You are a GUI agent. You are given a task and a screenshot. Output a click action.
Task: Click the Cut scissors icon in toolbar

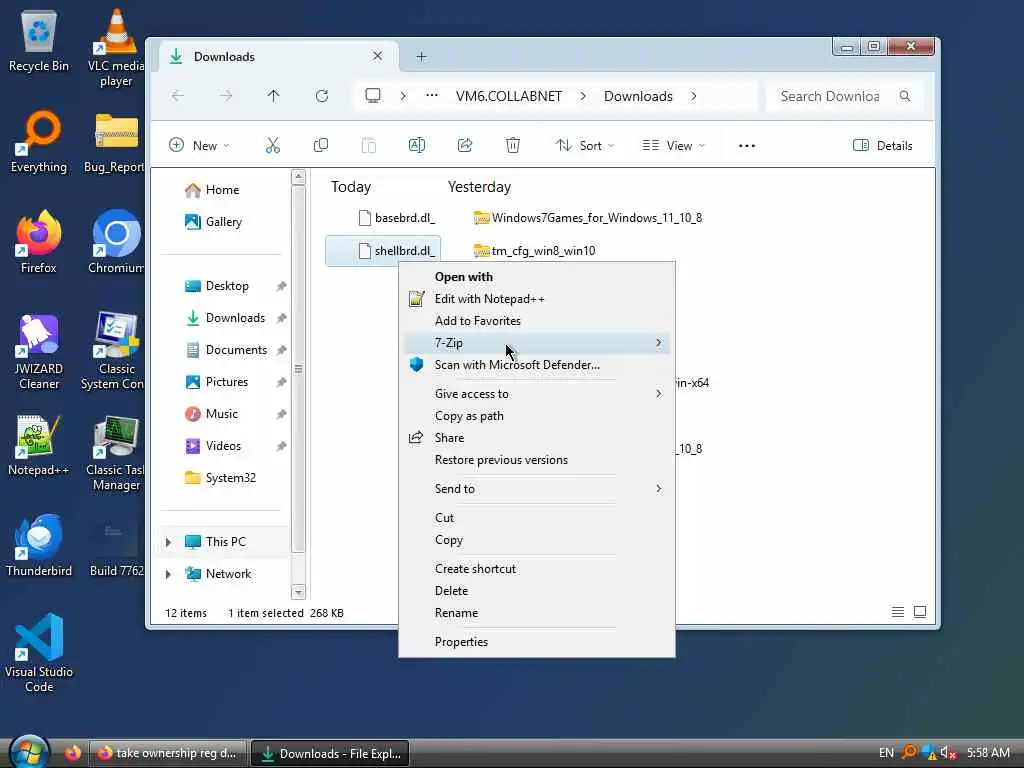pyautogui.click(x=272, y=146)
